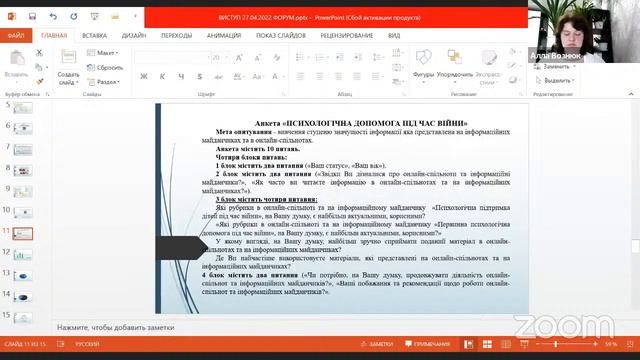Switch to Вид tab
Viewport: 640px width, 360px height.
(394, 36)
